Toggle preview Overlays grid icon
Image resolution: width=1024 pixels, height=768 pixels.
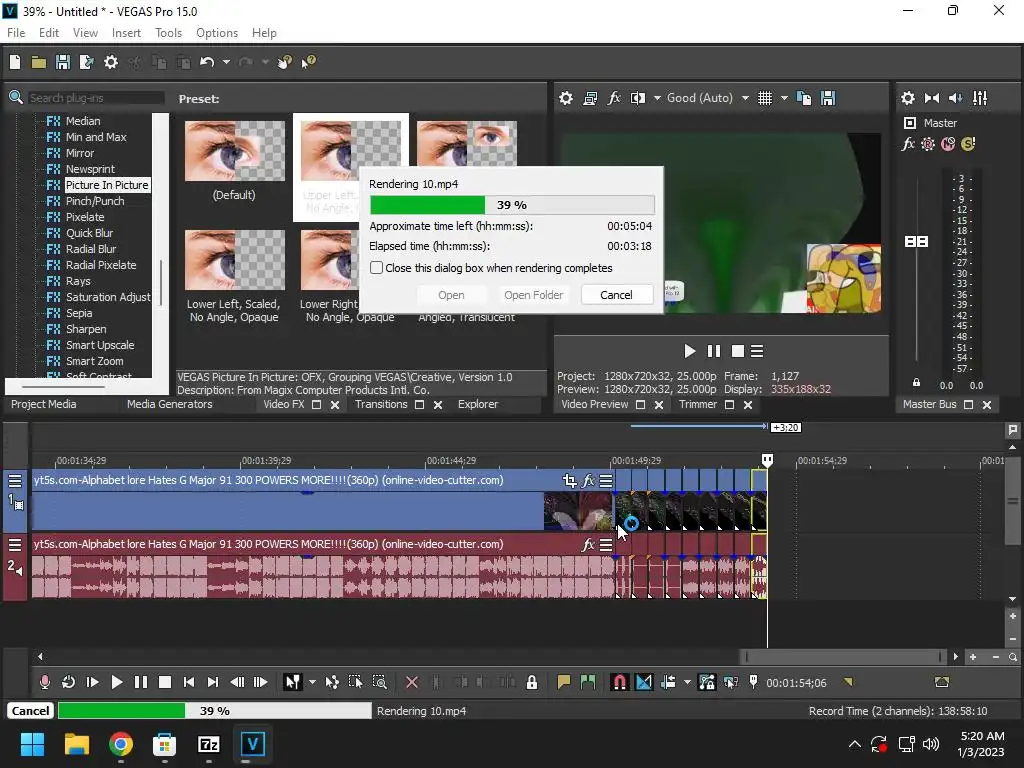coord(765,98)
